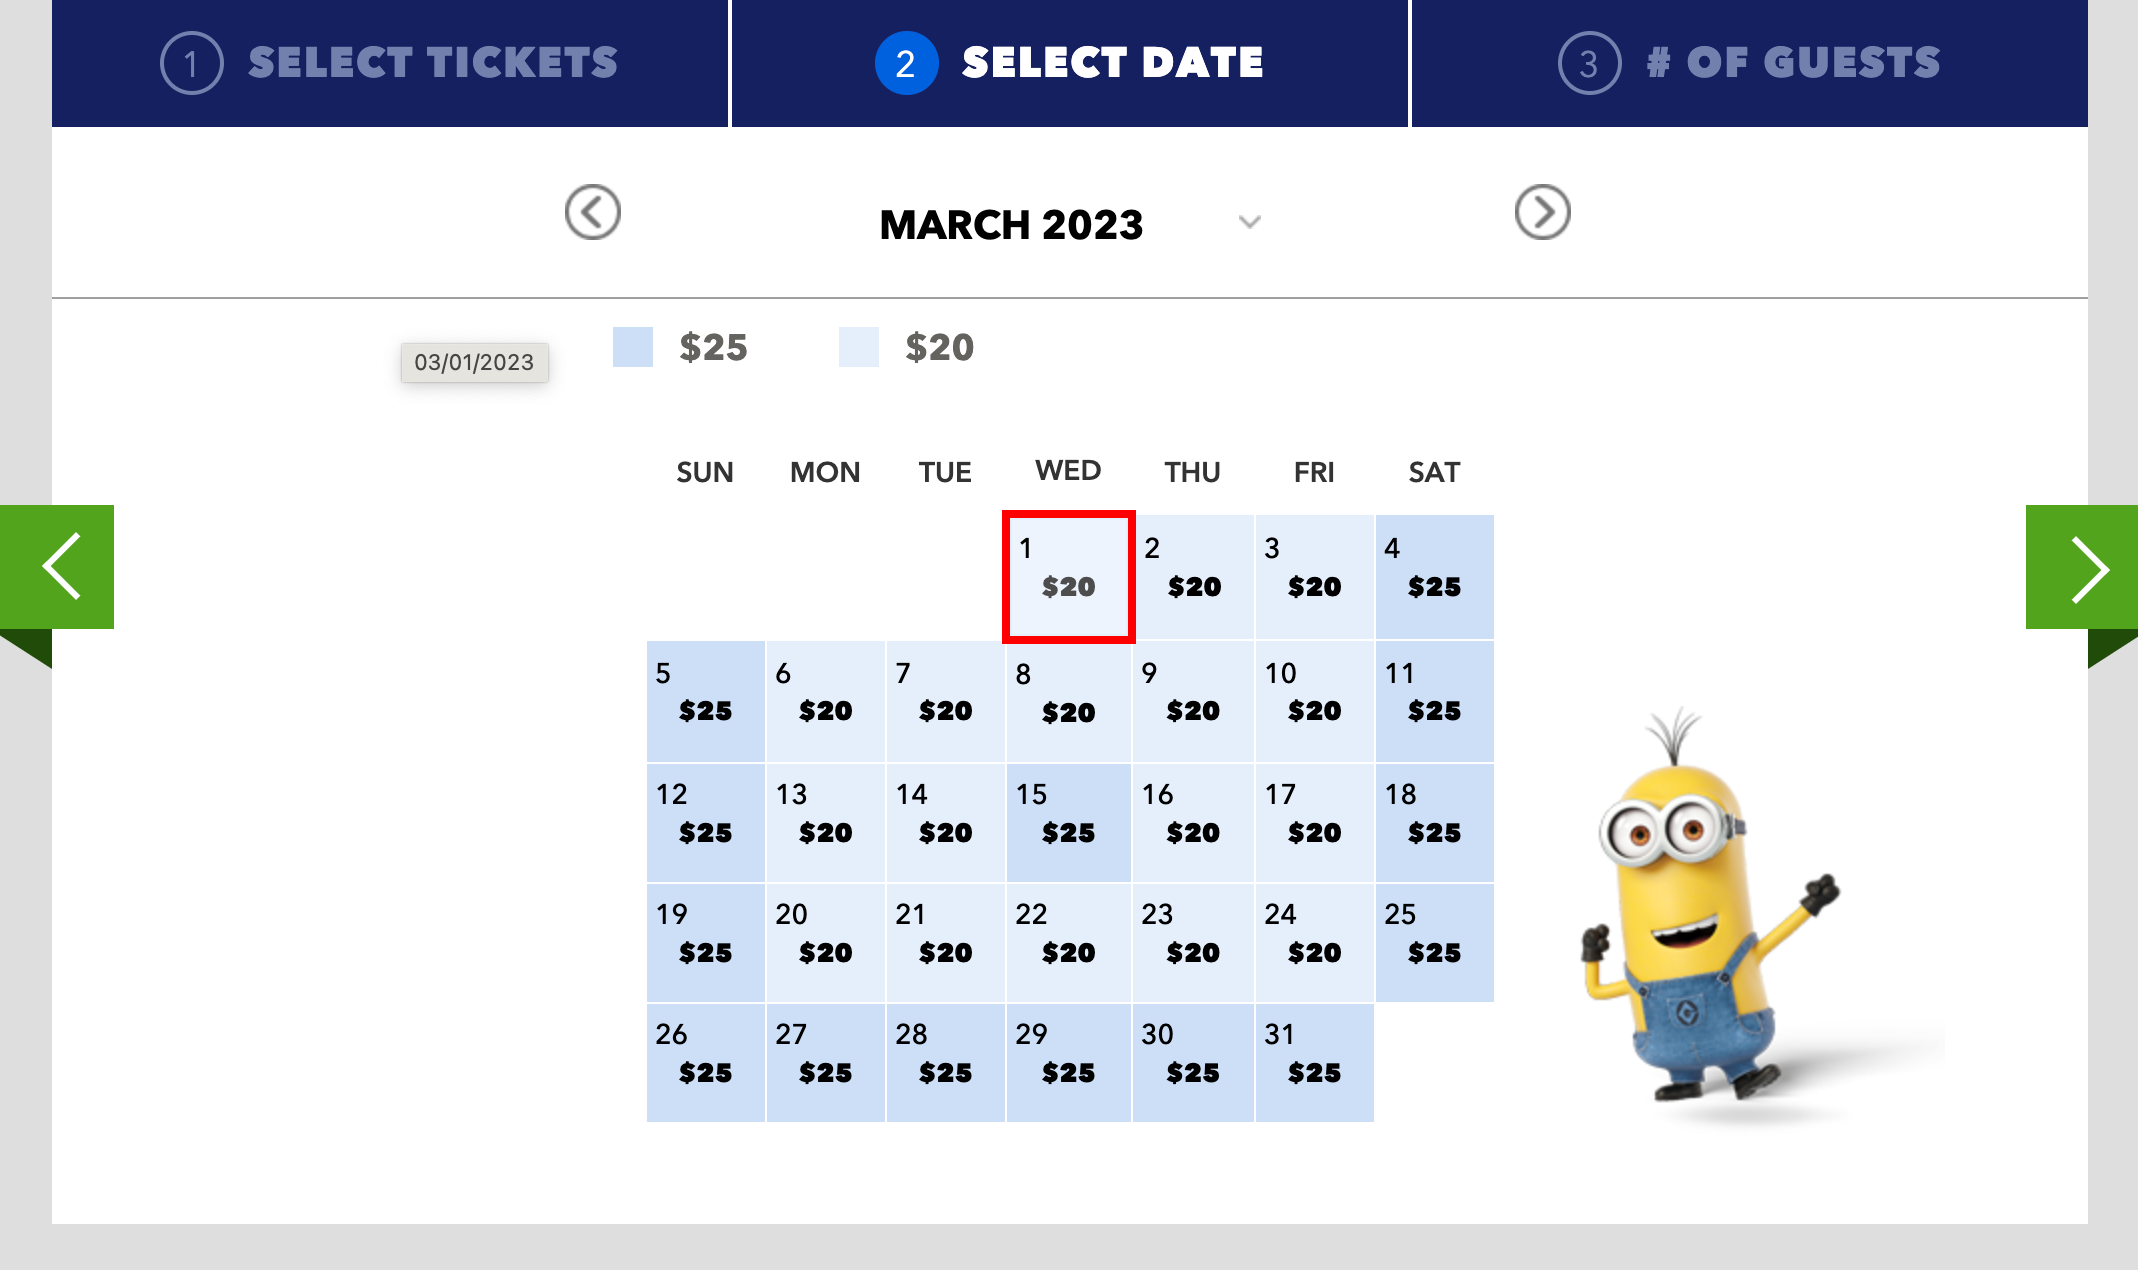Screen dimensions: 2138x1270
Task: Click the step 1 circle icon
Action: click(x=191, y=63)
